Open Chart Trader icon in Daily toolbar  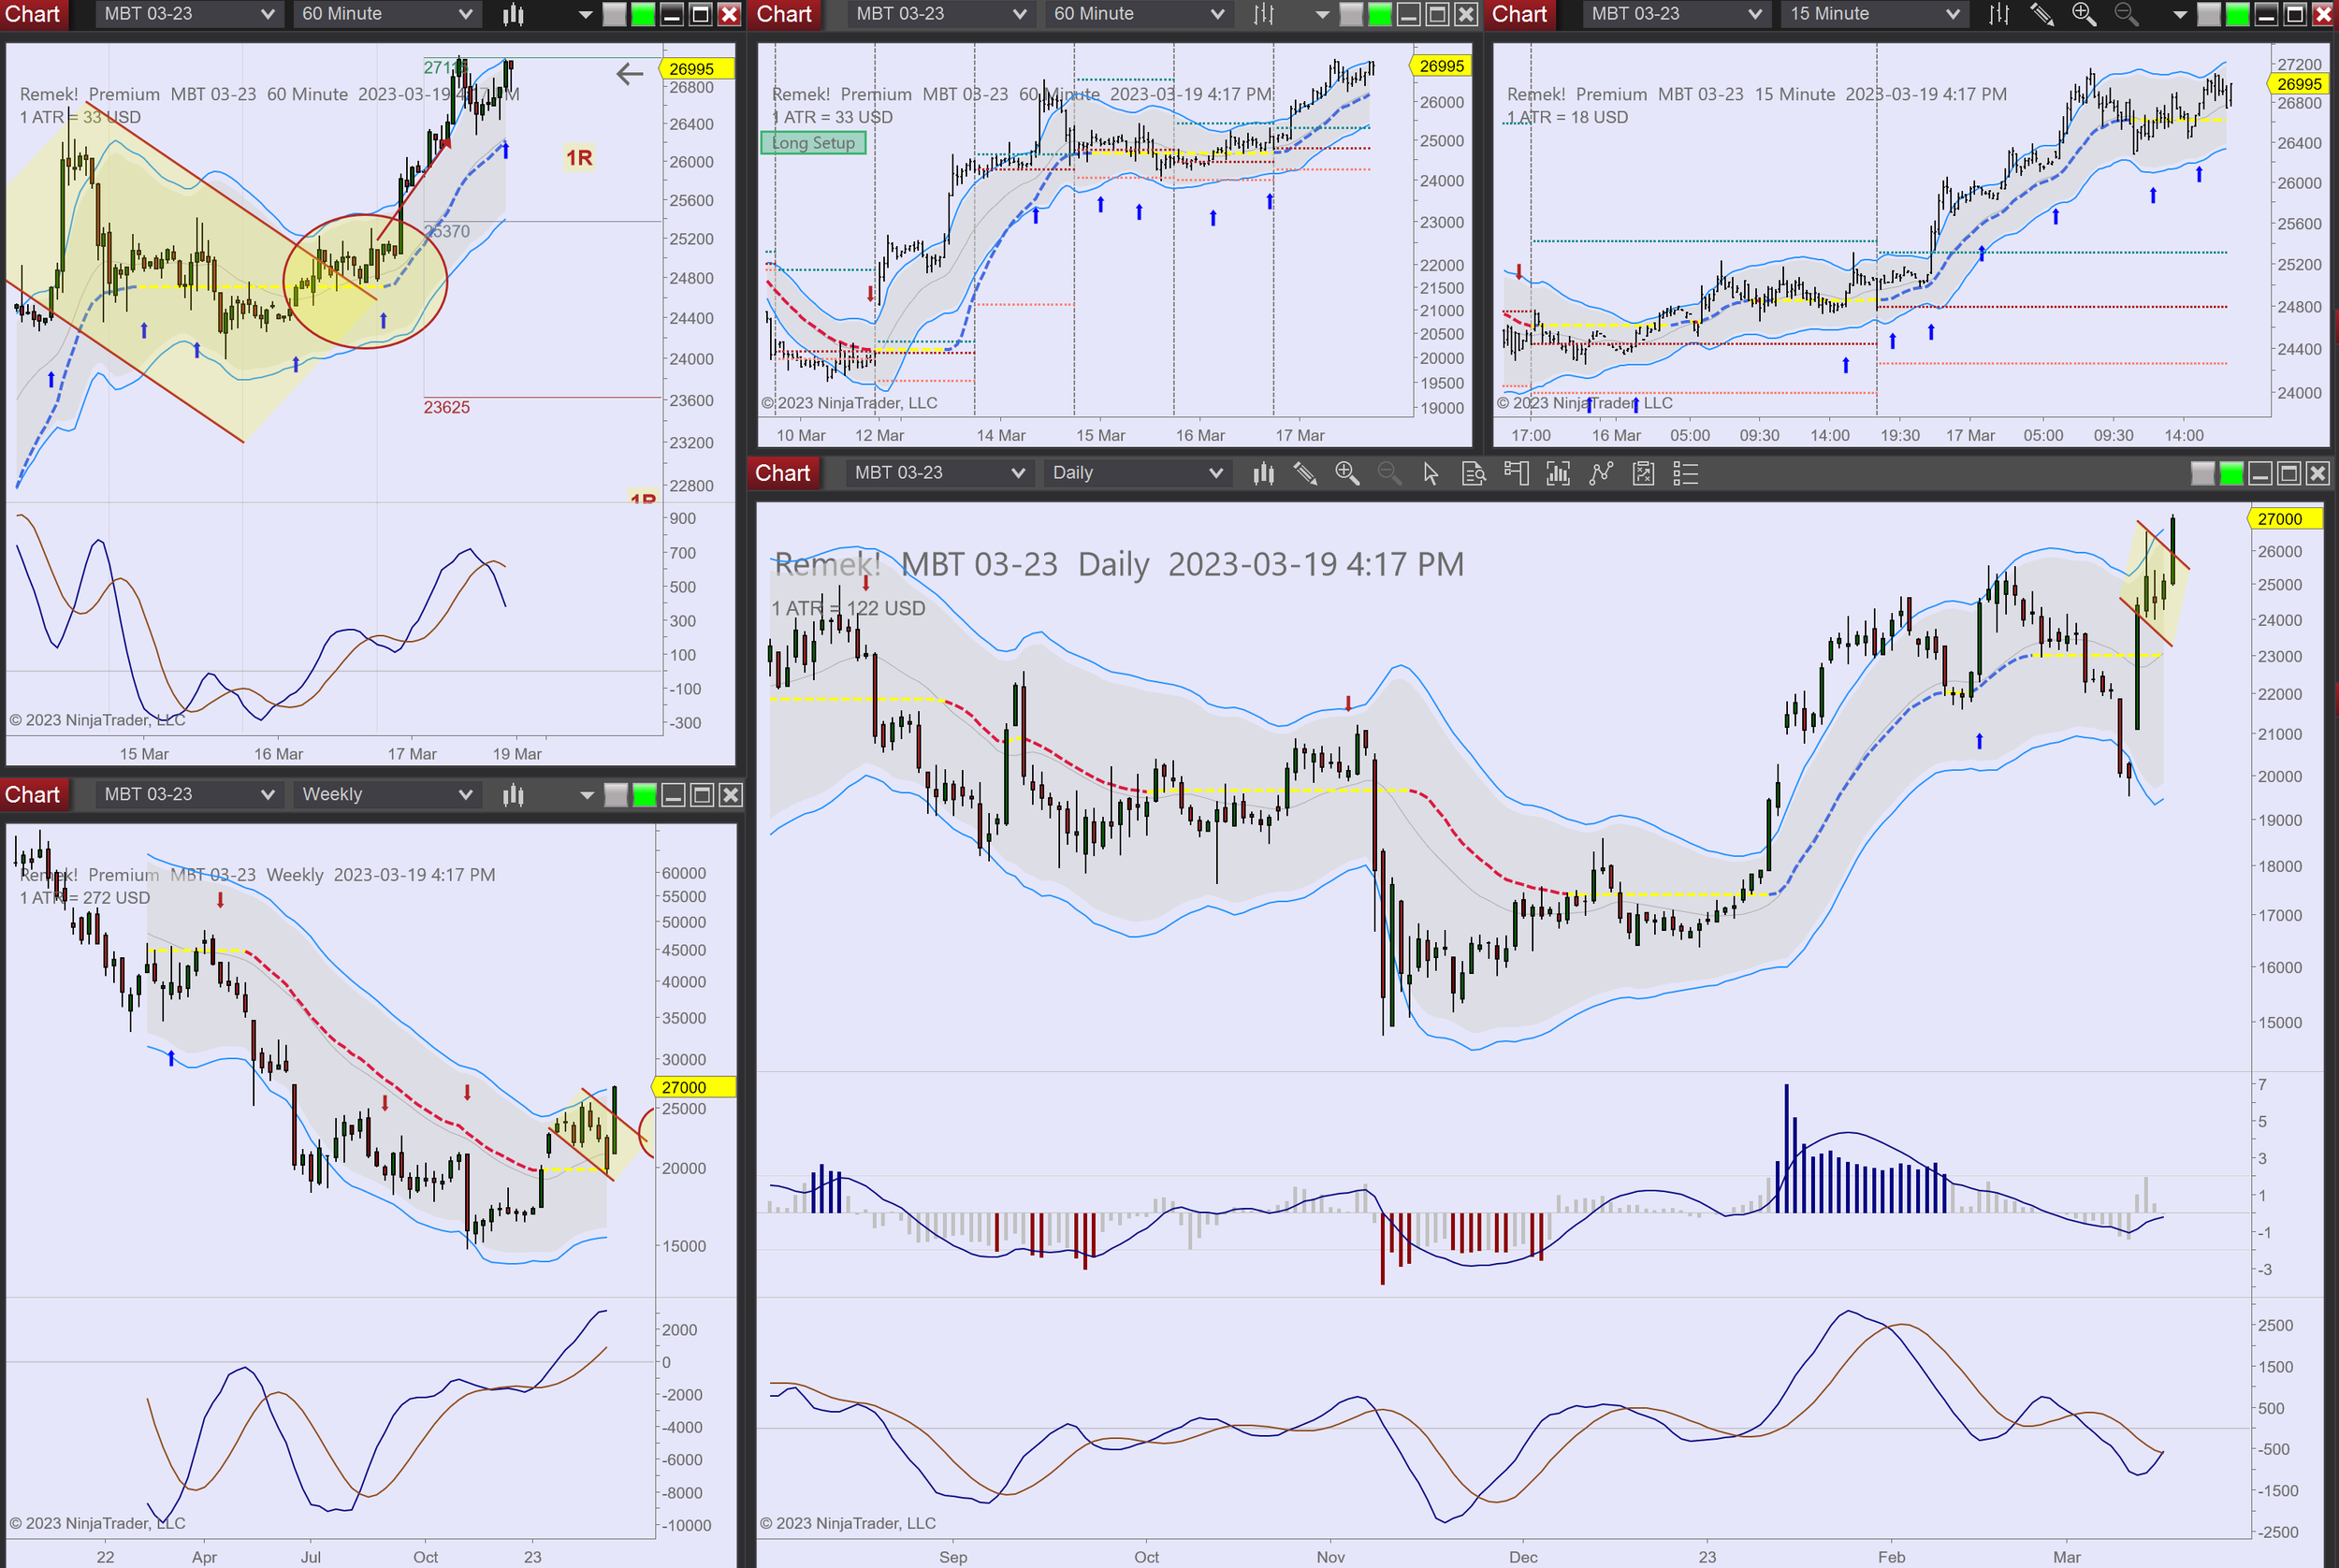1516,473
